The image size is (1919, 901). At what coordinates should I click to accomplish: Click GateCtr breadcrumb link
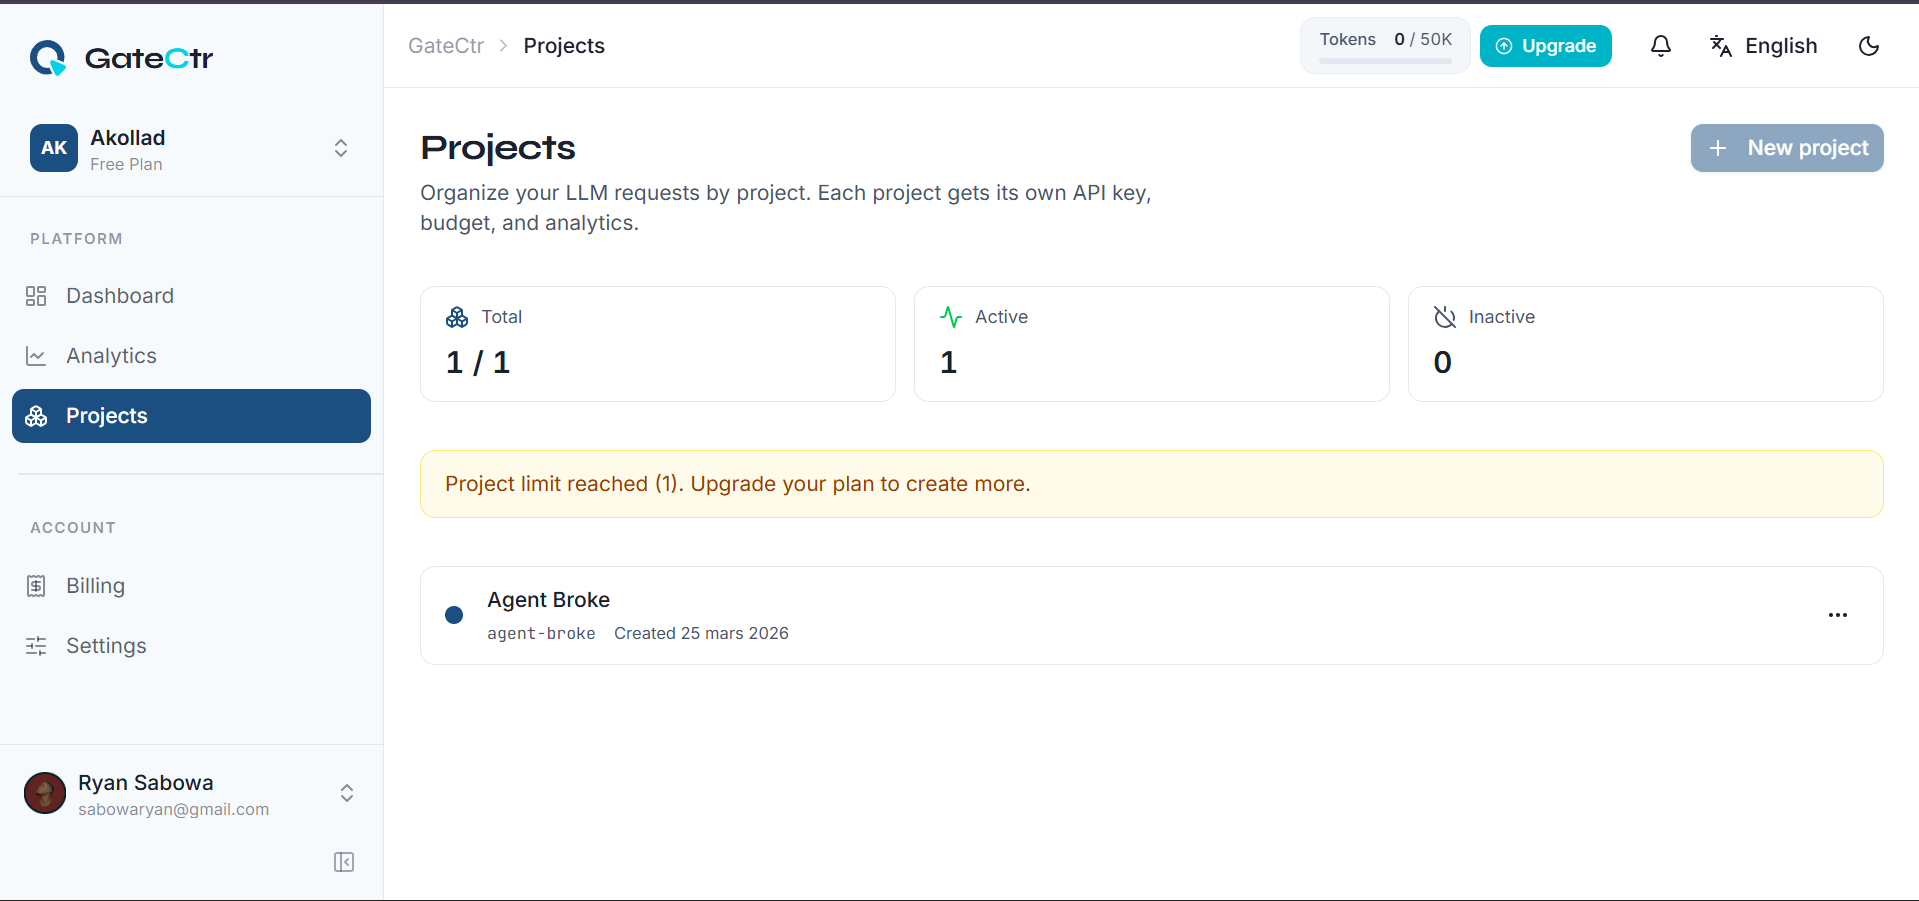[x=445, y=46]
